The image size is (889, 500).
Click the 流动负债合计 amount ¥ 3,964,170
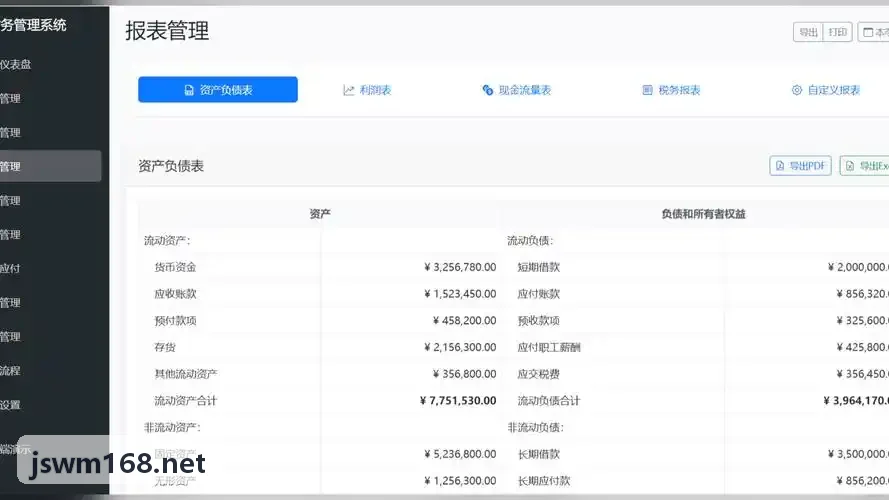(856, 400)
